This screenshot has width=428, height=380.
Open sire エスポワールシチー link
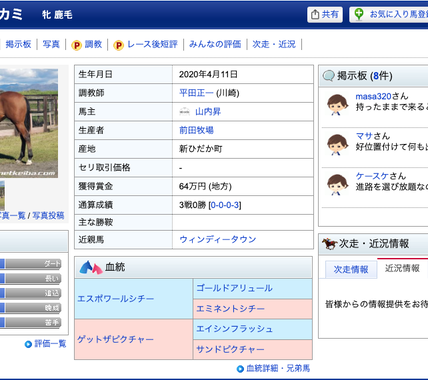(x=116, y=298)
